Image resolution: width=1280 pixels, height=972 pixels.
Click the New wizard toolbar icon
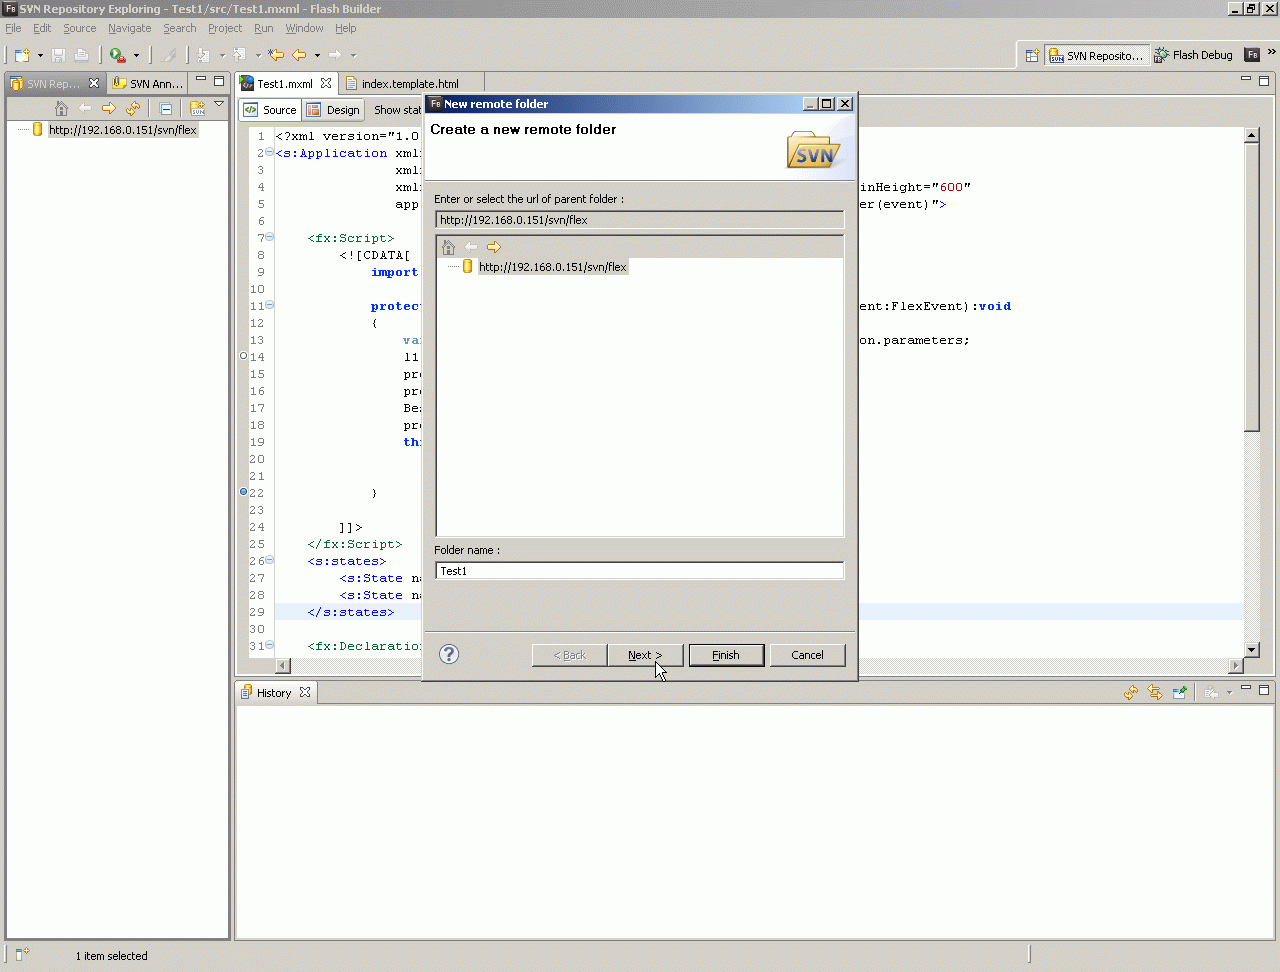pos(22,55)
